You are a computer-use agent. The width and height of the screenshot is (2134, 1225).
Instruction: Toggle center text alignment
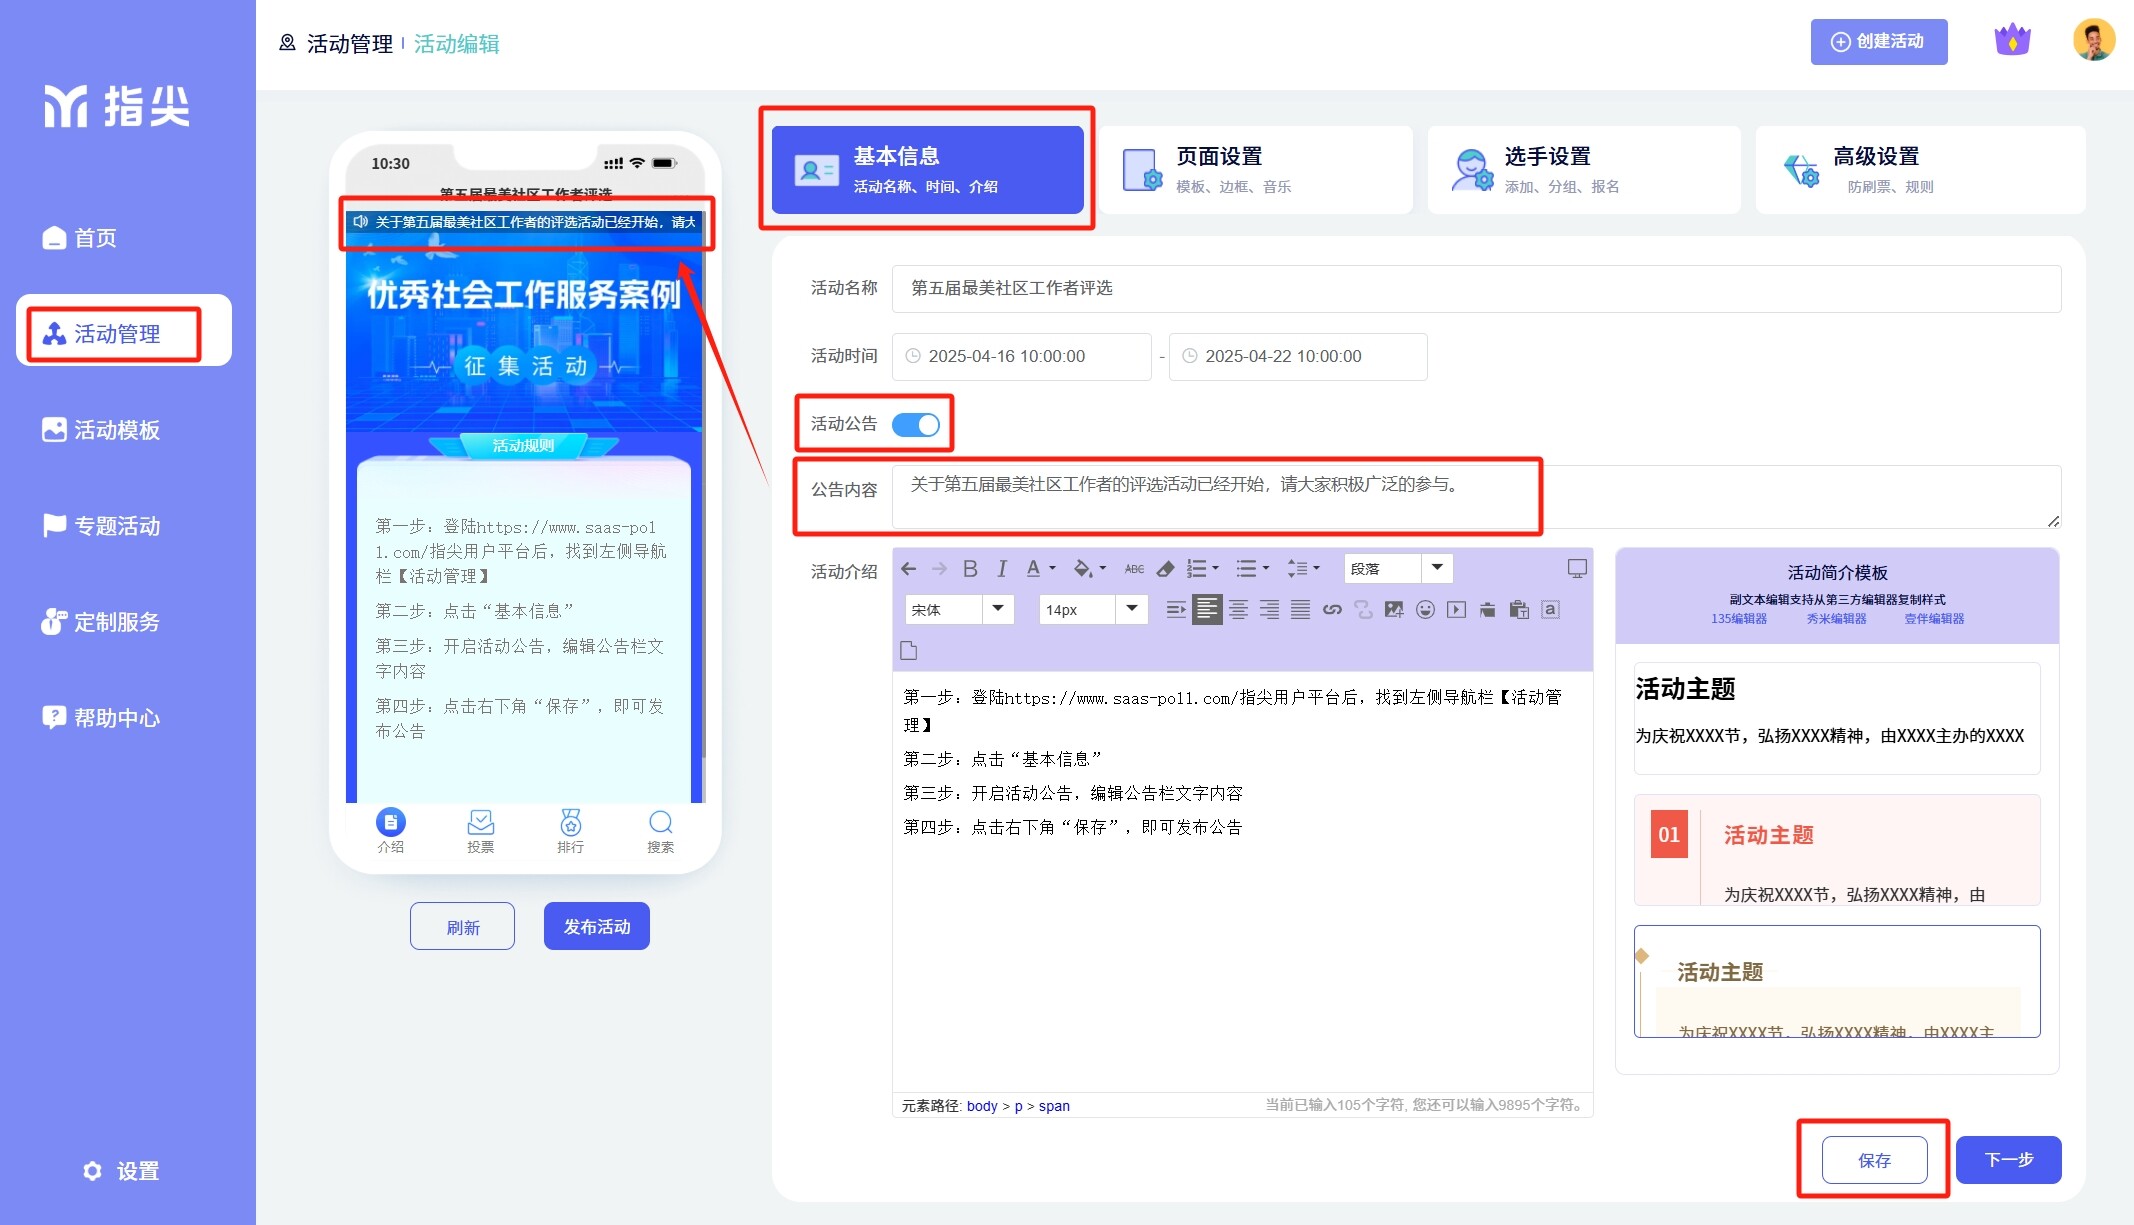[1238, 610]
